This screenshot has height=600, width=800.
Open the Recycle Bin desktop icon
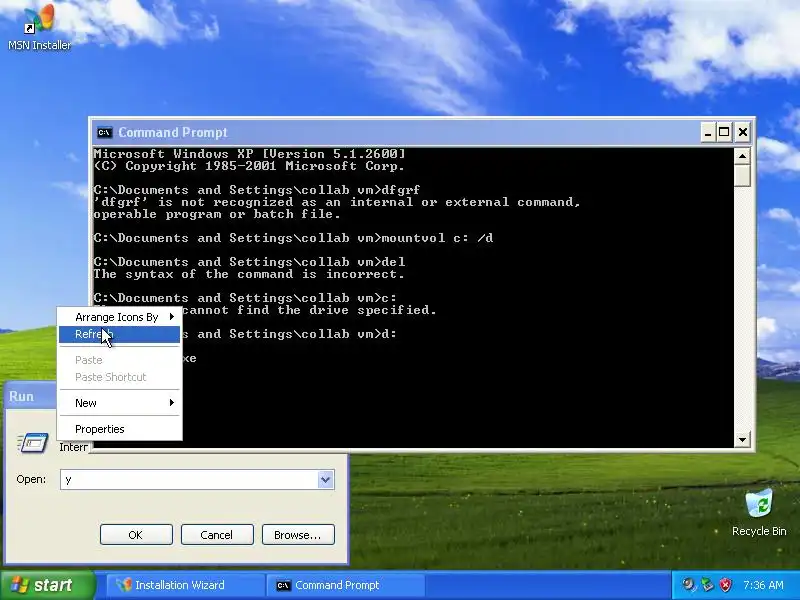[759, 512]
